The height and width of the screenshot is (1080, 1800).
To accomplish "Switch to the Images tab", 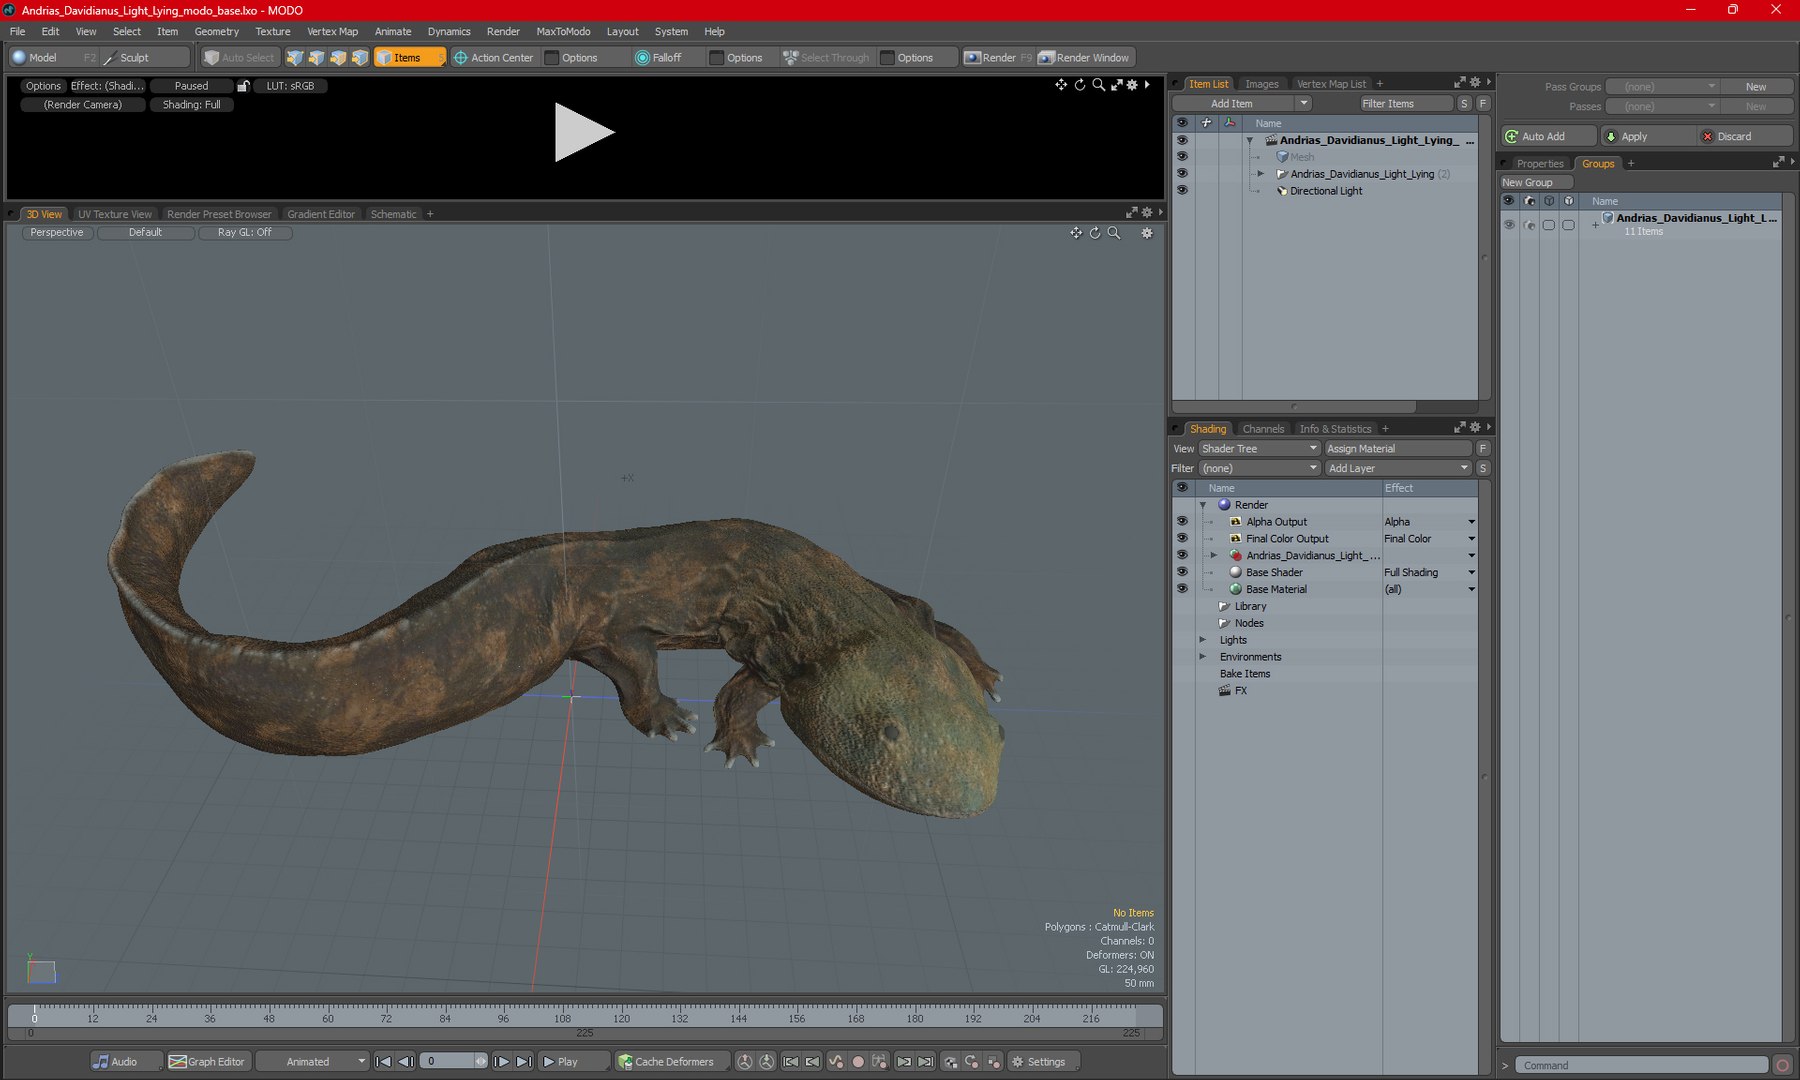I will (1261, 84).
